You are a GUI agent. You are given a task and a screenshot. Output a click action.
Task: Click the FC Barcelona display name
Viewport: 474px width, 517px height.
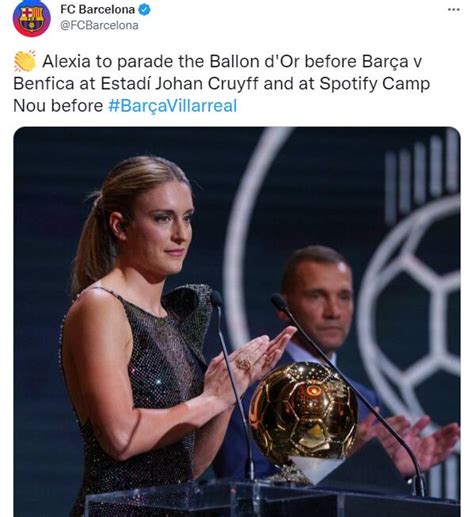(x=97, y=10)
